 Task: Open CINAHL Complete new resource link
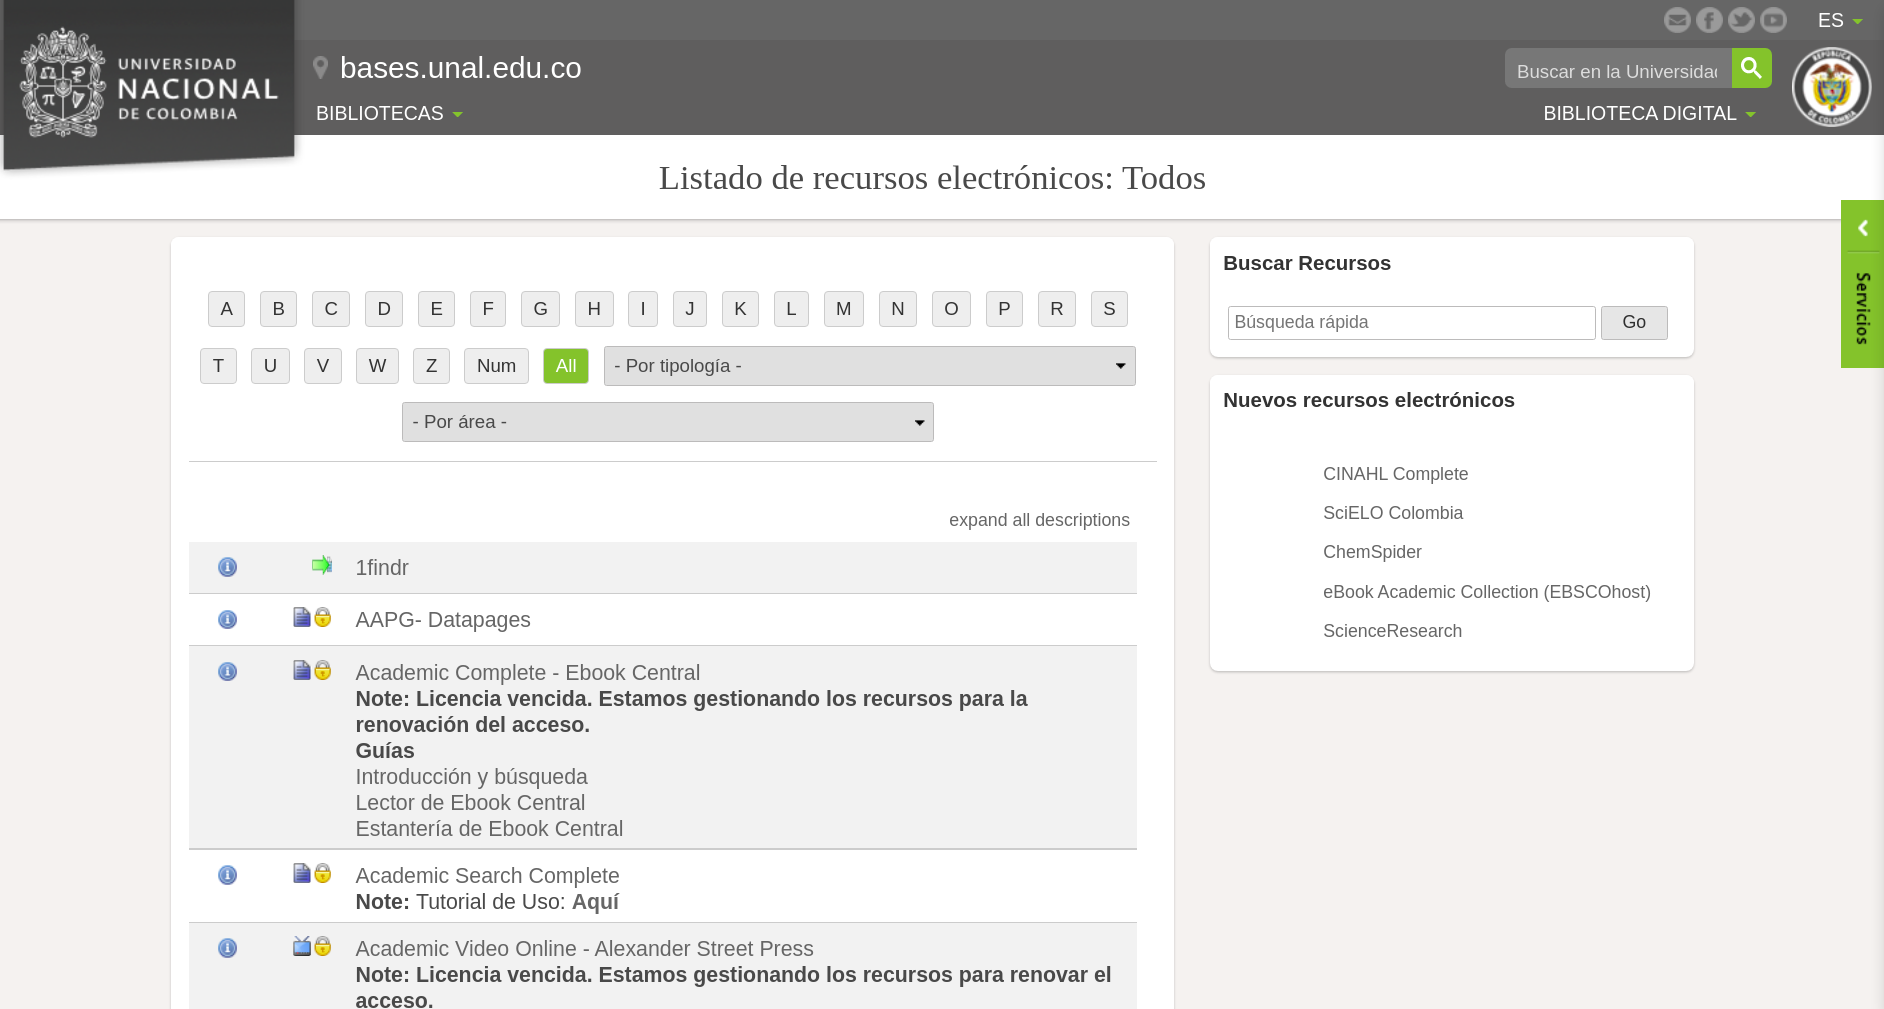tap(1395, 474)
